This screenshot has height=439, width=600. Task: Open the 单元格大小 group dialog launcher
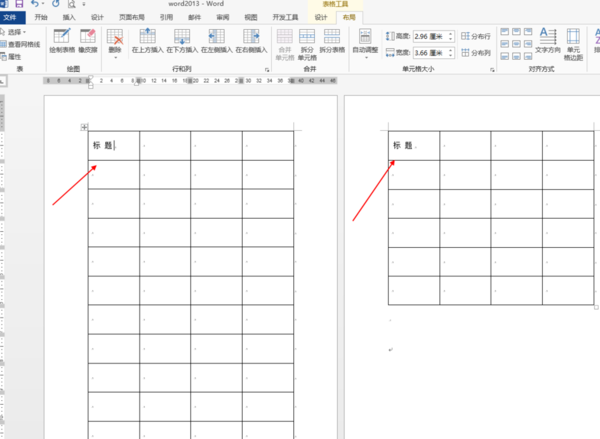(x=492, y=70)
